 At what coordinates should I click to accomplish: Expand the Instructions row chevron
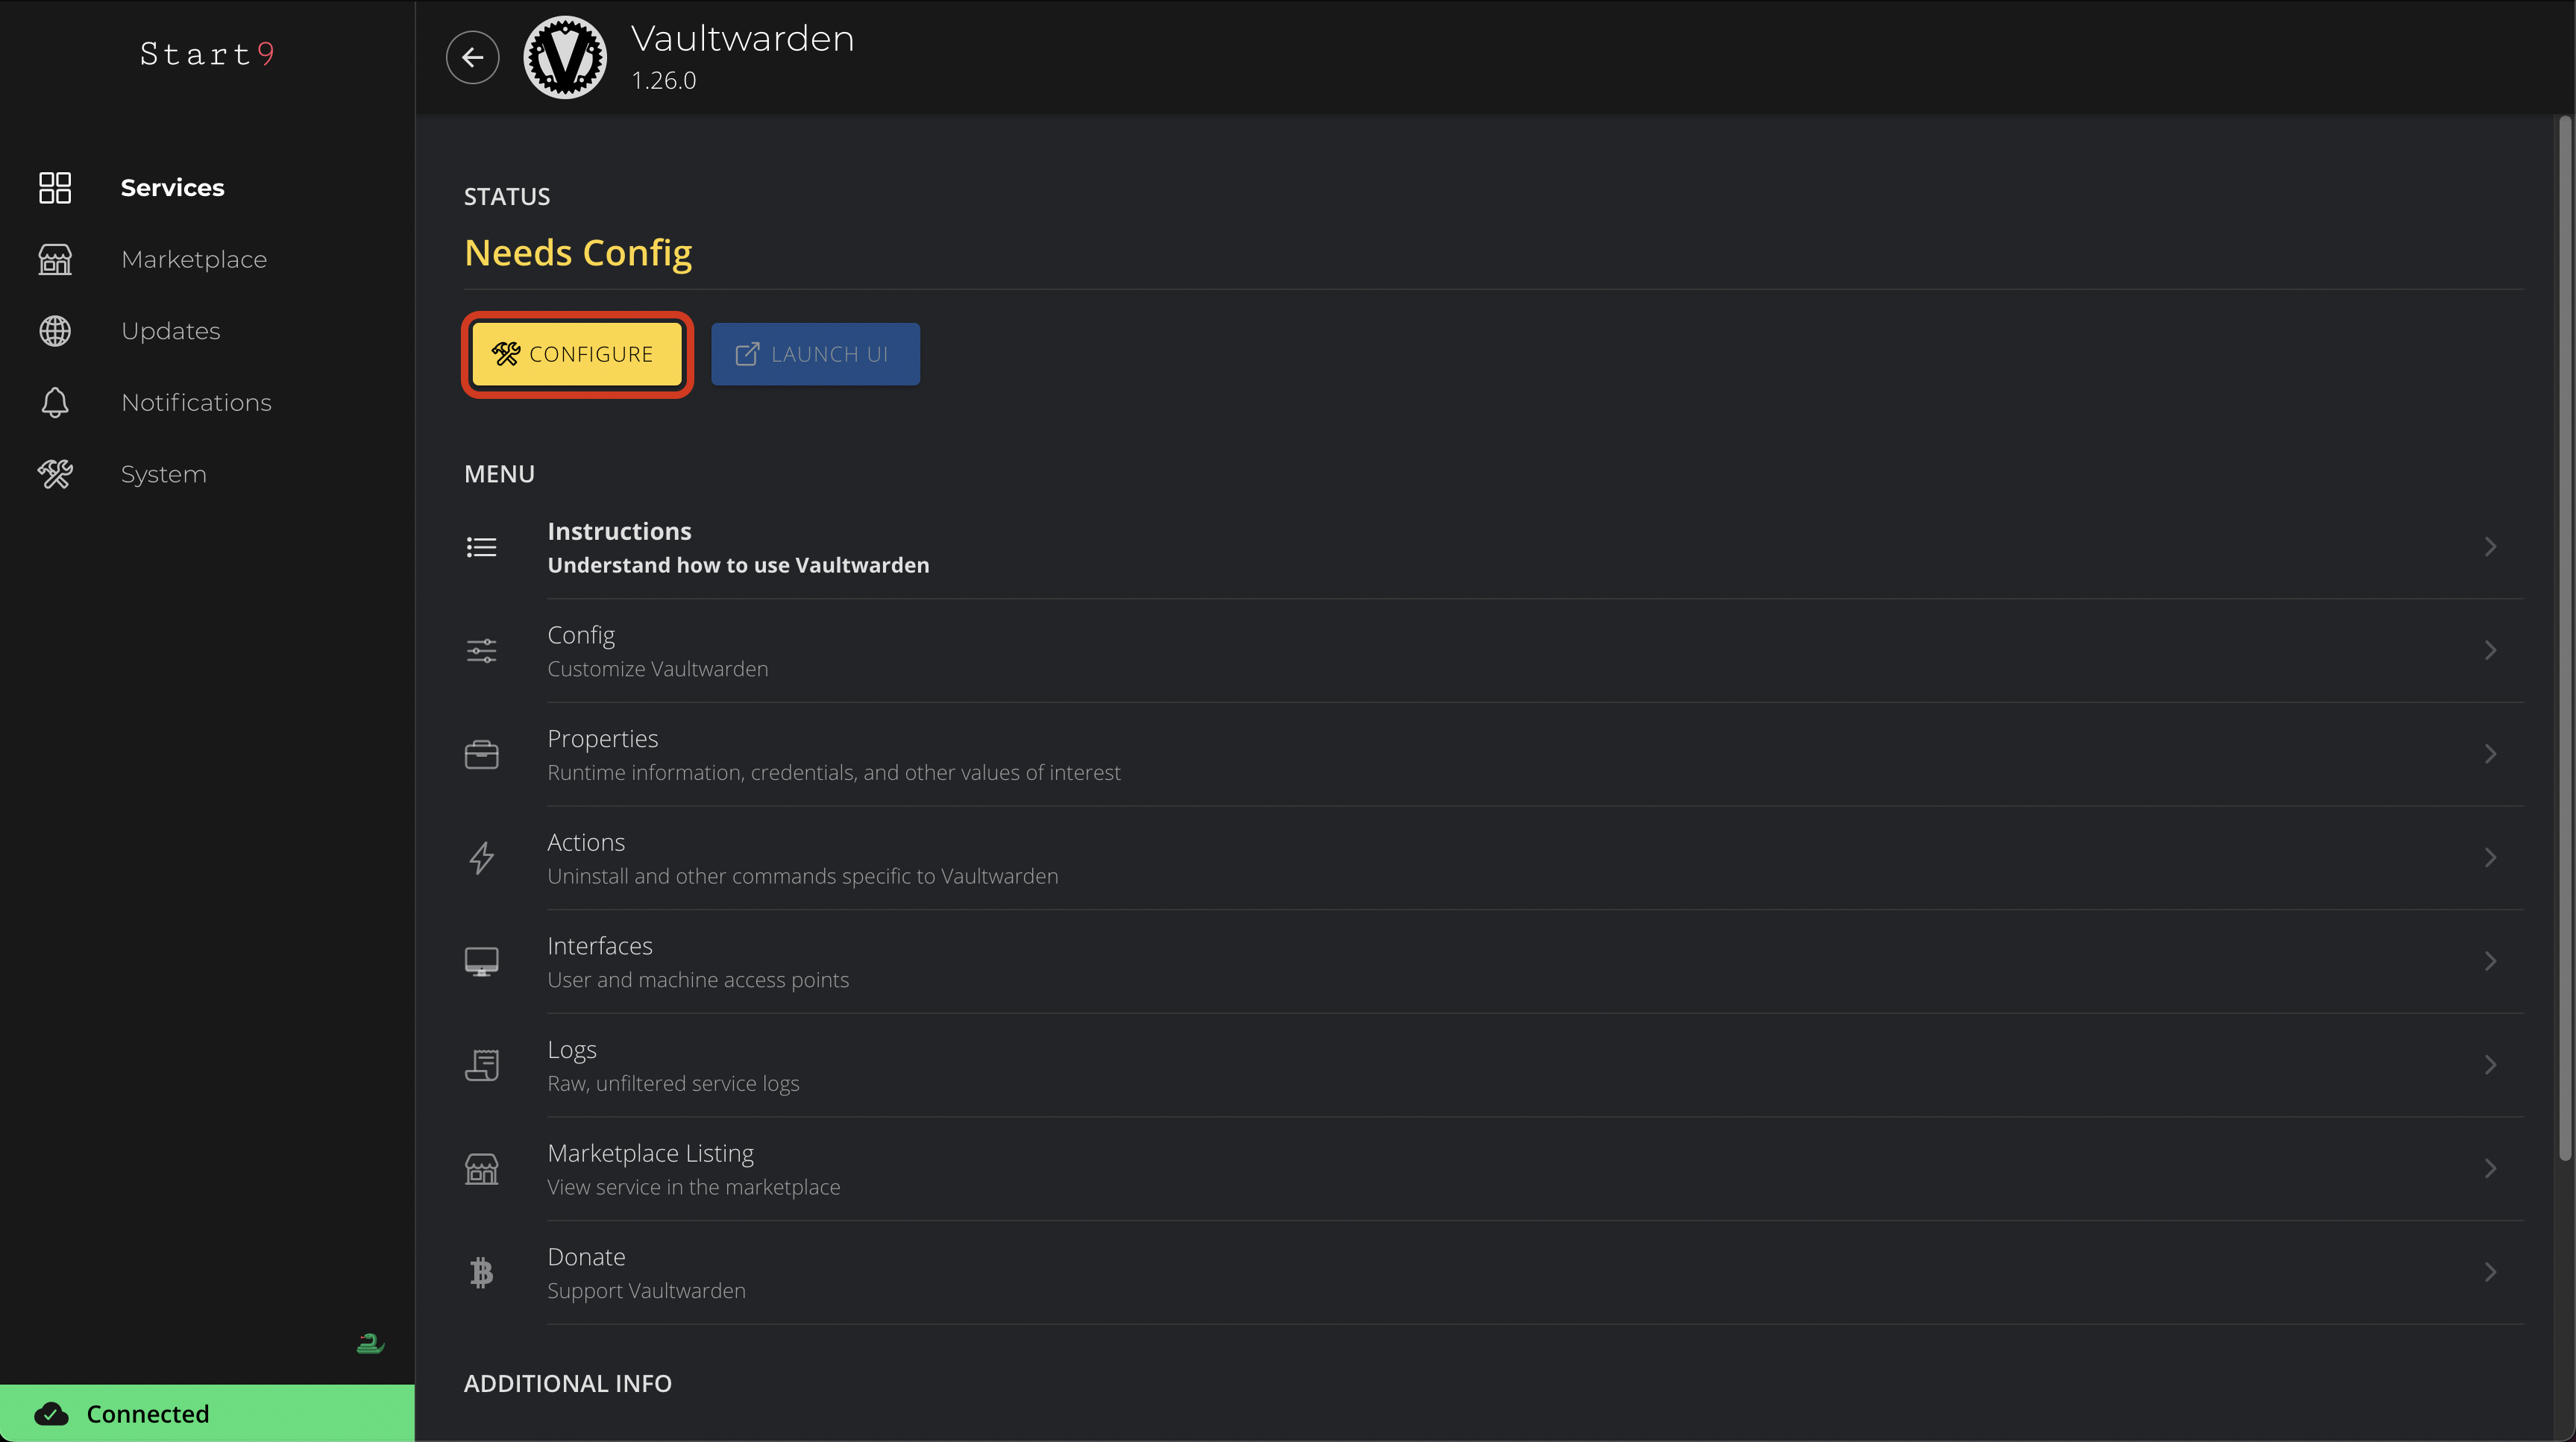point(2490,547)
